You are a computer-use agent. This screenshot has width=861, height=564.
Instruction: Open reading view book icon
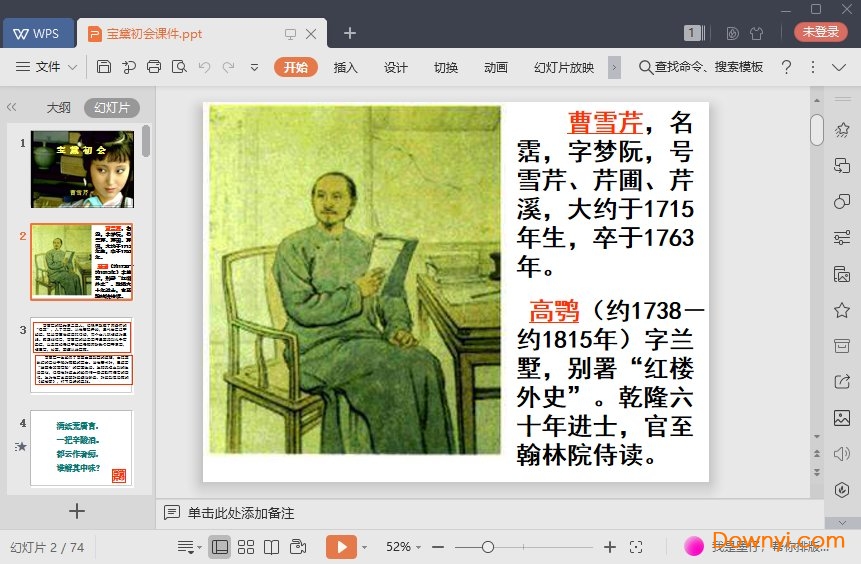point(271,547)
